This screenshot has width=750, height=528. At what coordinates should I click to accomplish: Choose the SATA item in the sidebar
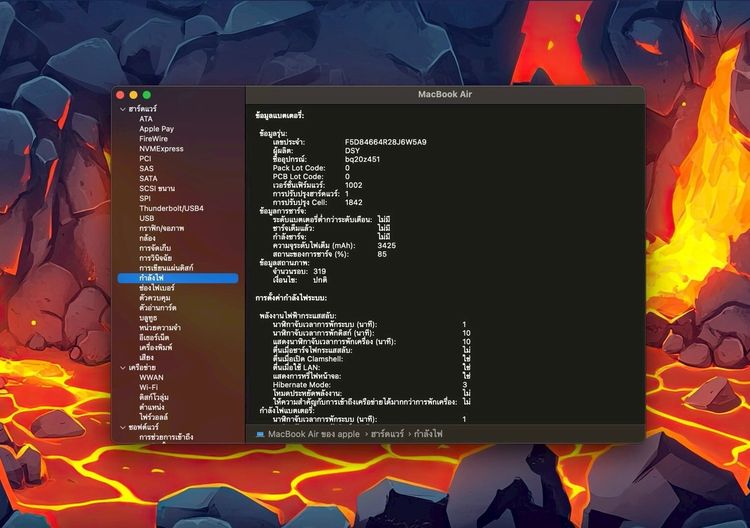148,178
